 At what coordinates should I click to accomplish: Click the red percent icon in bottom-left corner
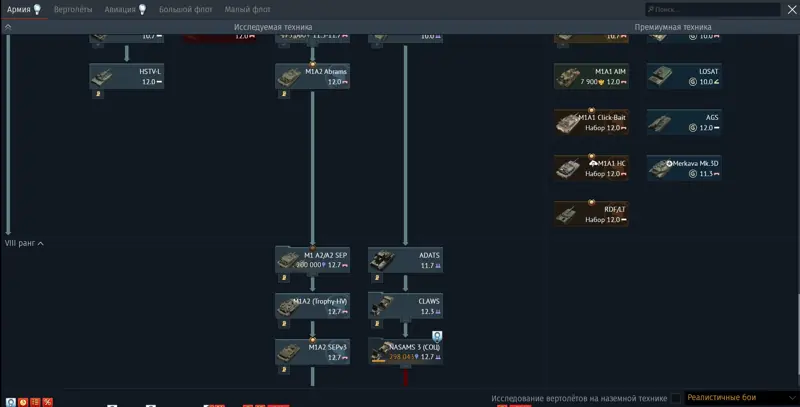pos(47,402)
